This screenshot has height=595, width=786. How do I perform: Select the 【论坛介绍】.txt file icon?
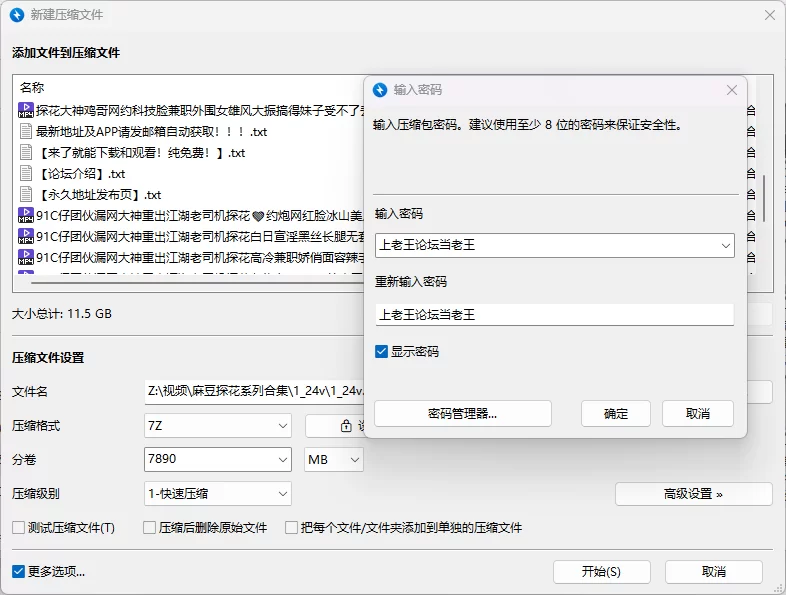tap(27, 174)
